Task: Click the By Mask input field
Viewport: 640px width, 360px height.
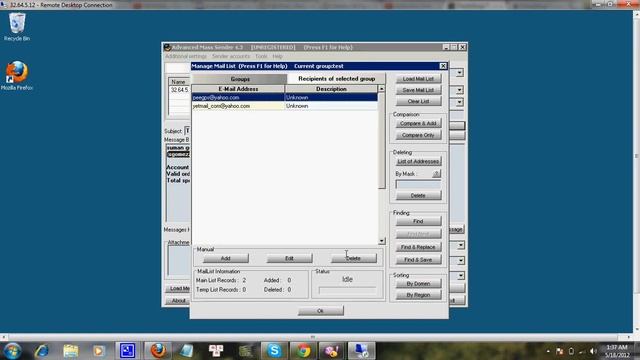Action: click(418, 184)
